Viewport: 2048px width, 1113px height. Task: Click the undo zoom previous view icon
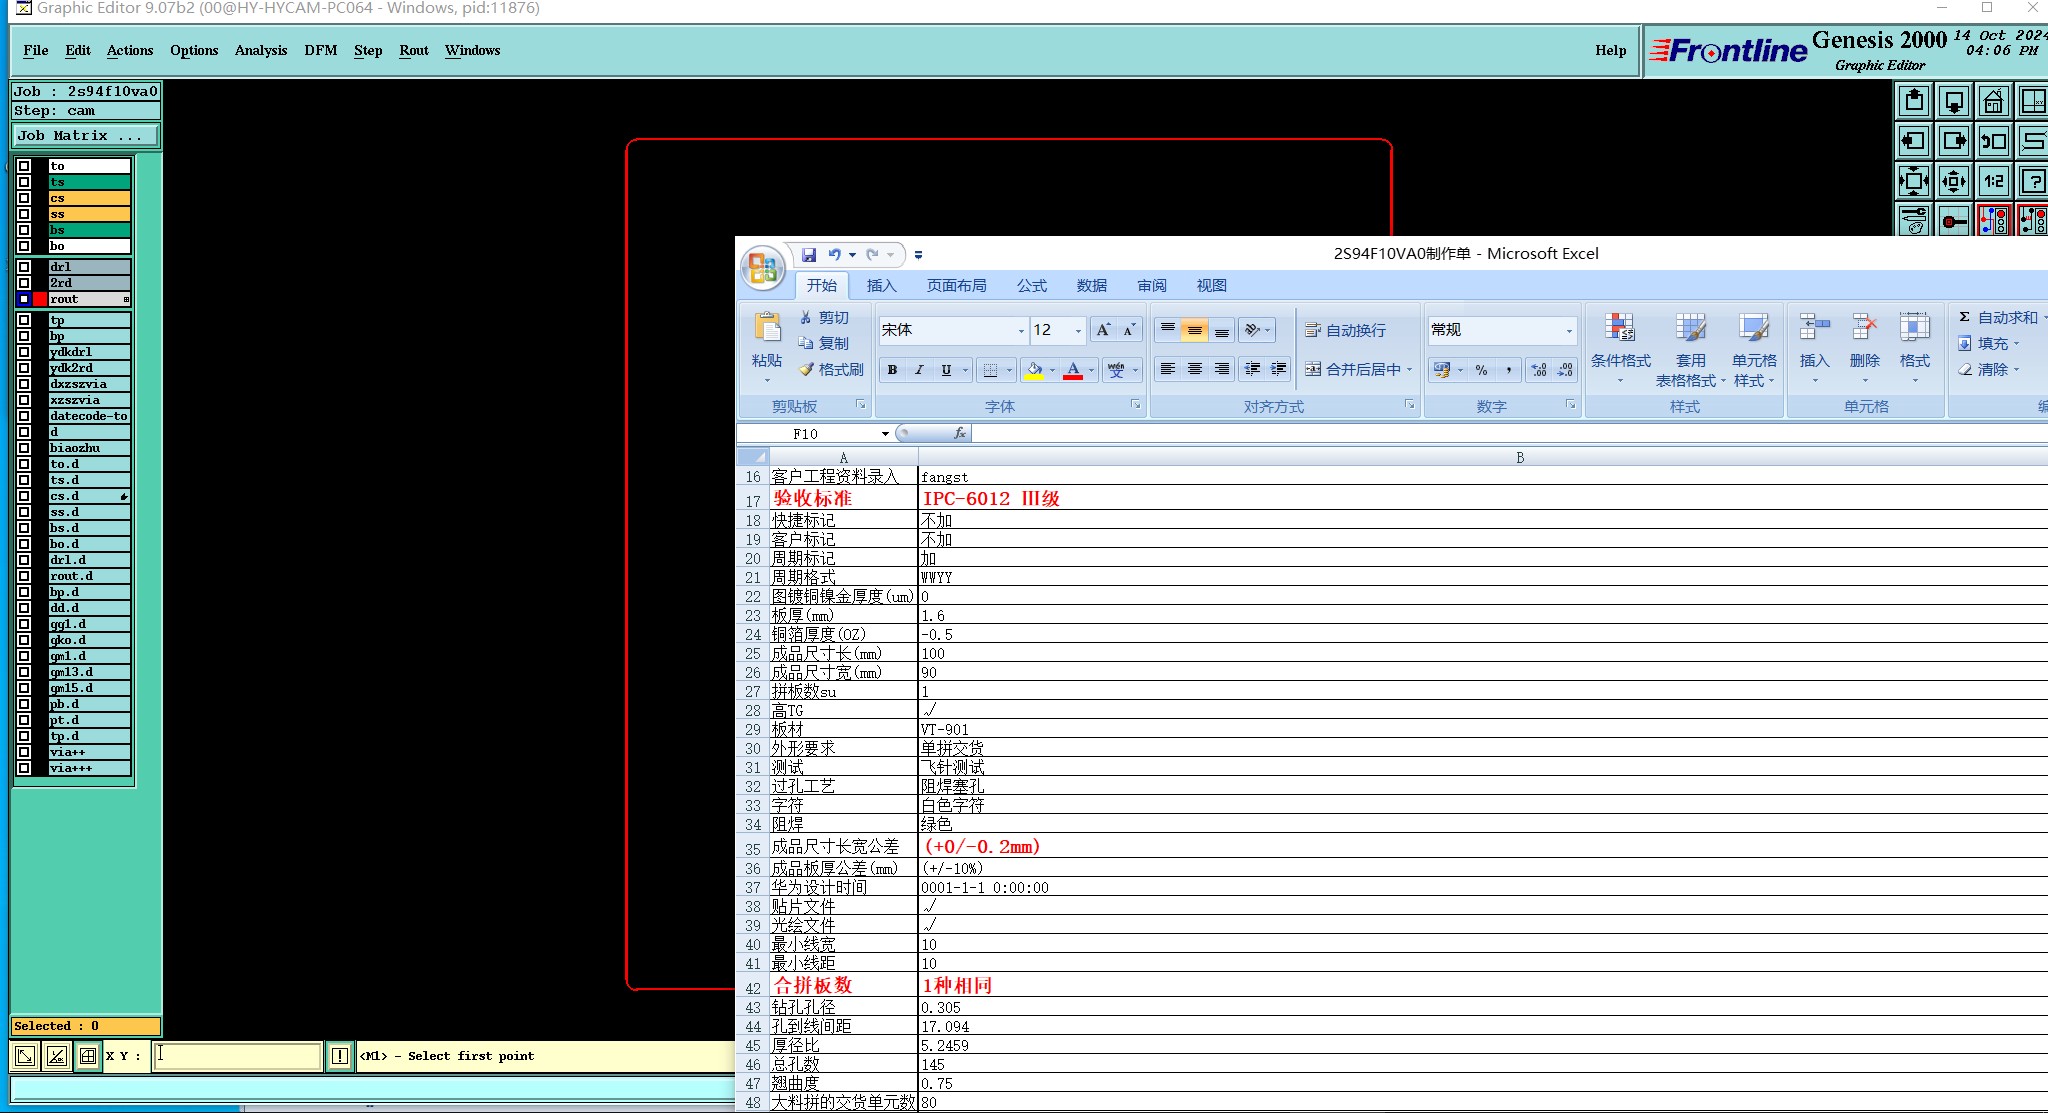pyautogui.click(x=1993, y=141)
